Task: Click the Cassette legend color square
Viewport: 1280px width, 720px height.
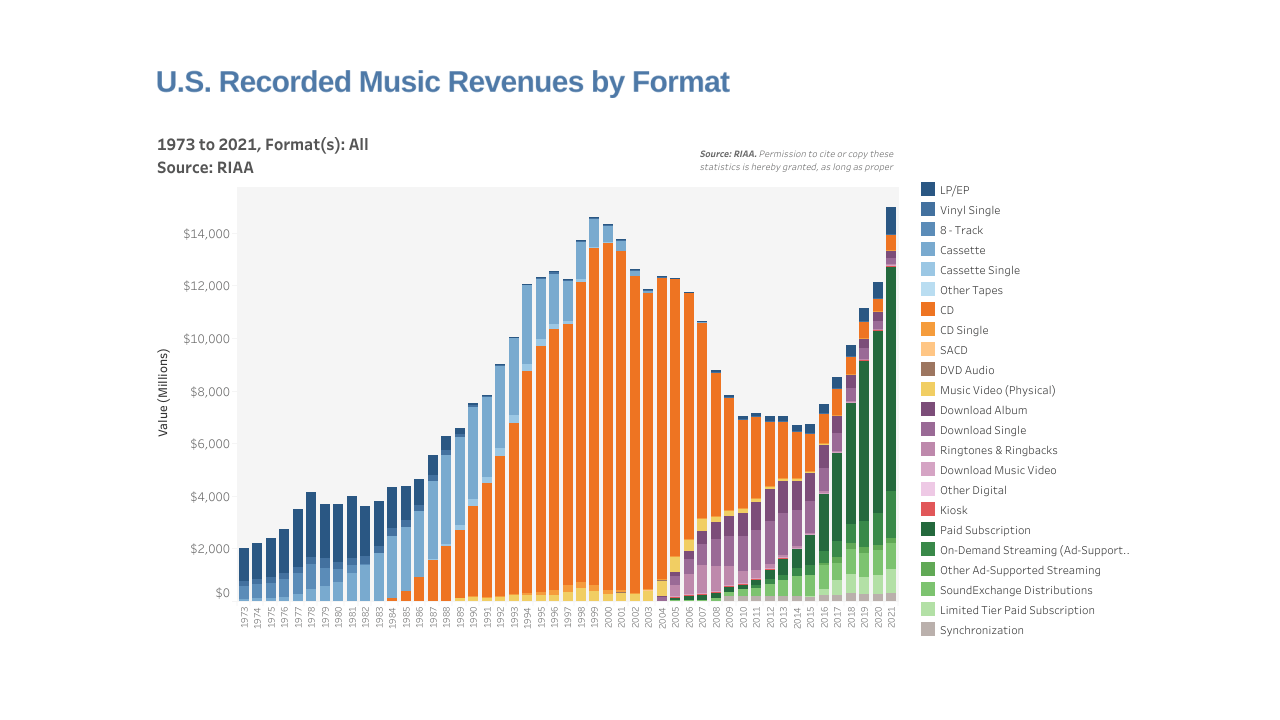Action: point(928,250)
